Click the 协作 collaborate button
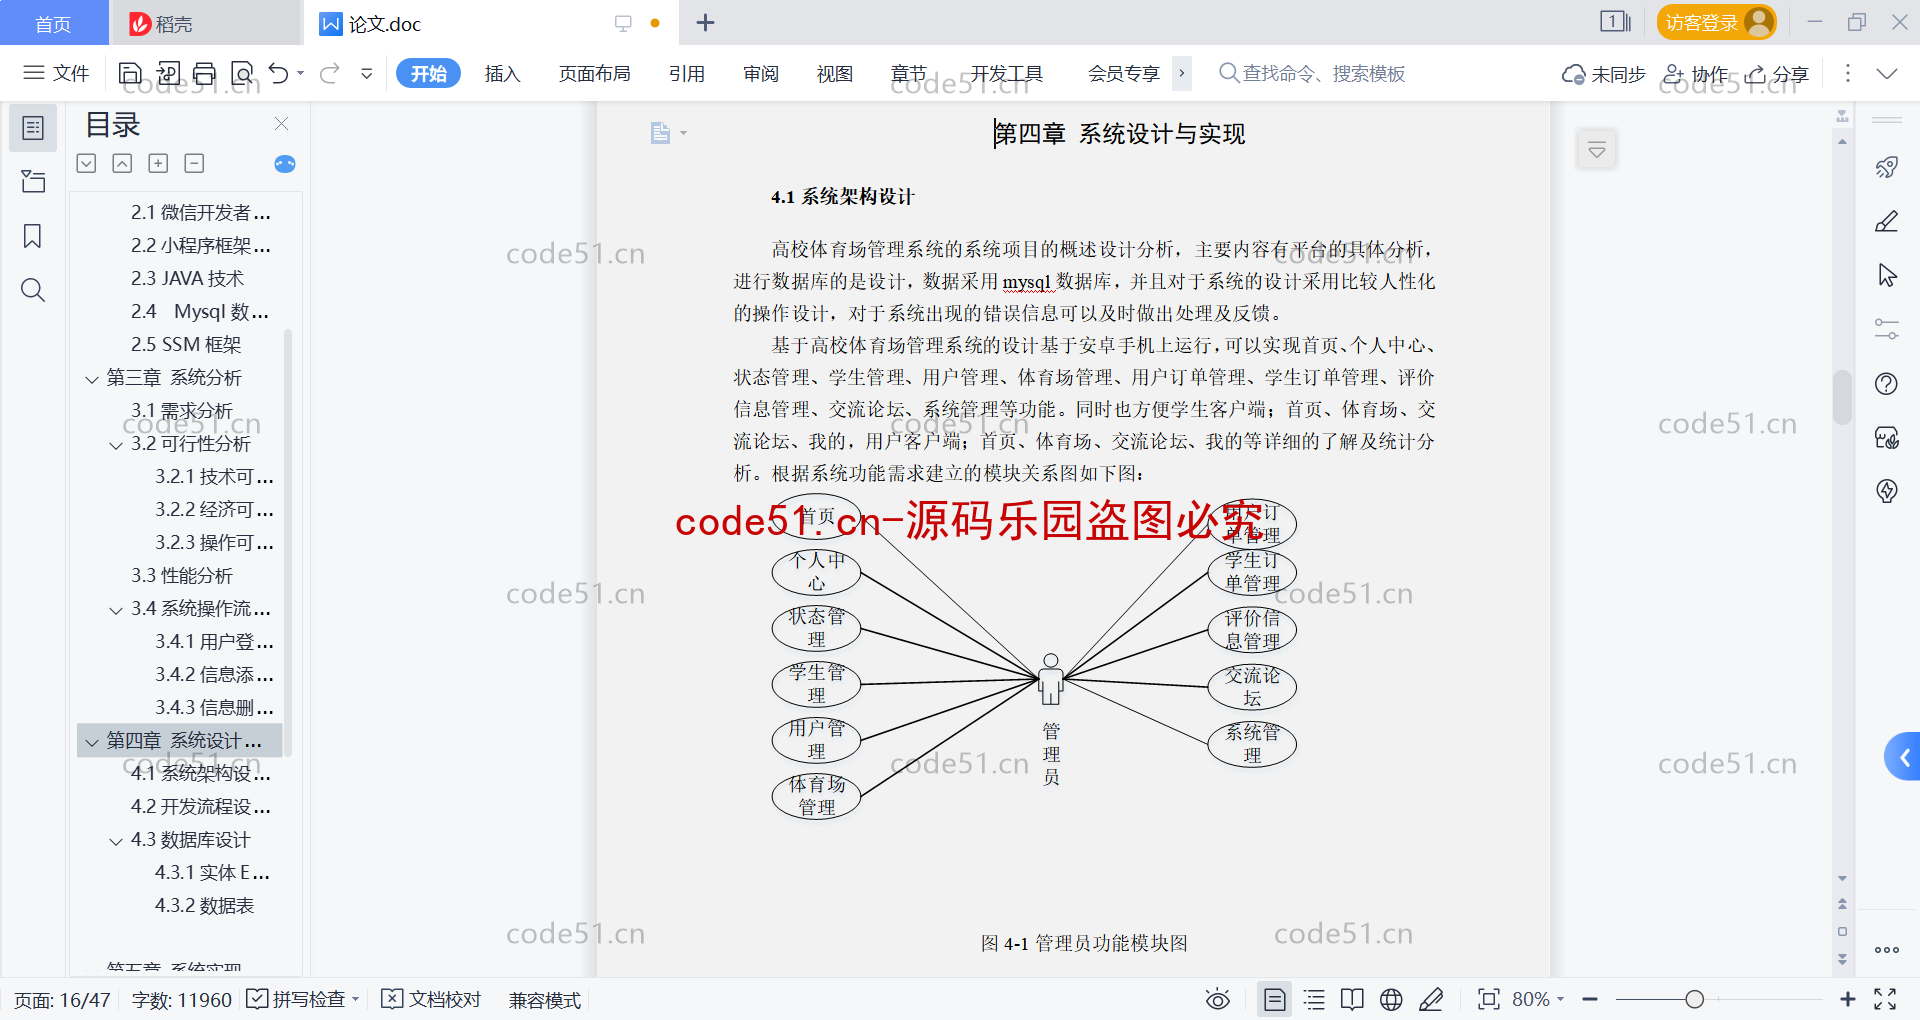1920x1020 pixels. (x=1694, y=74)
